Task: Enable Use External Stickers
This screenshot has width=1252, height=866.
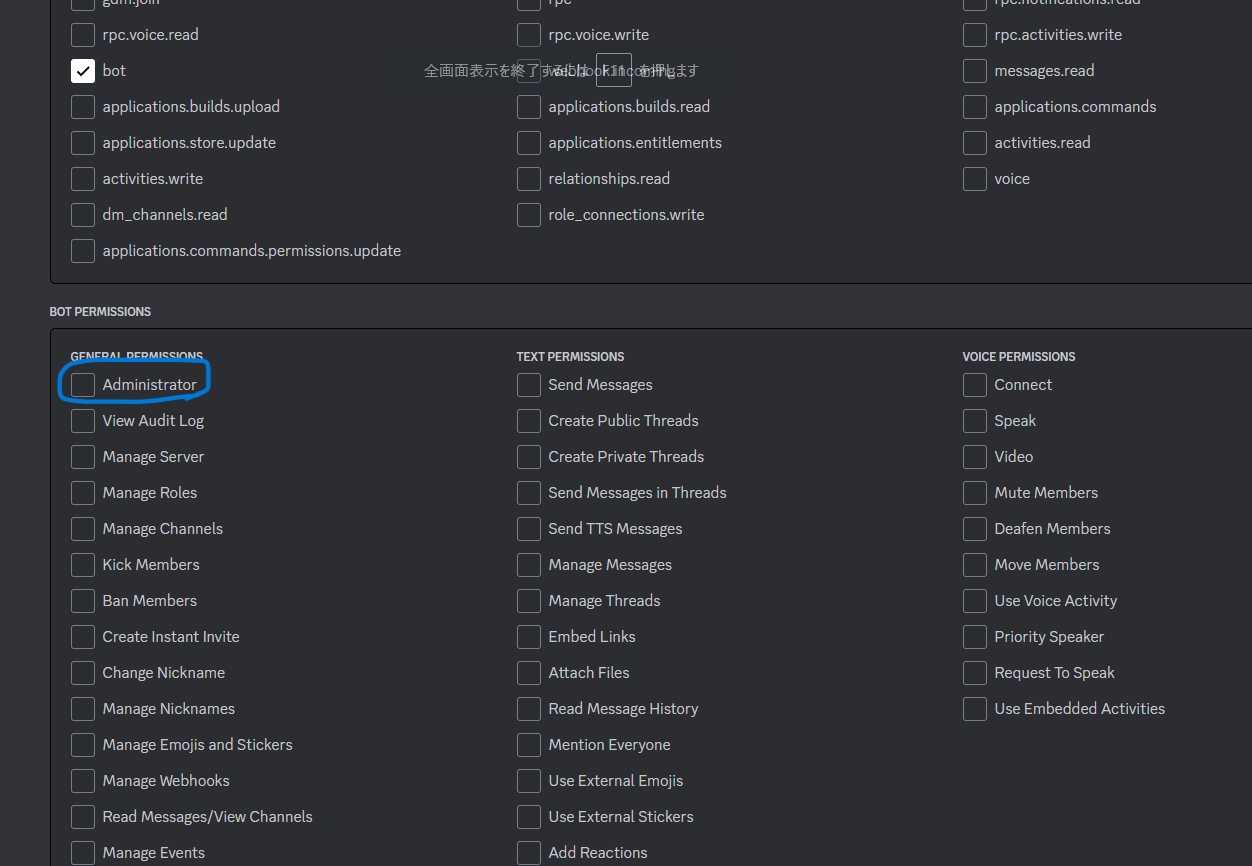Action: point(529,817)
